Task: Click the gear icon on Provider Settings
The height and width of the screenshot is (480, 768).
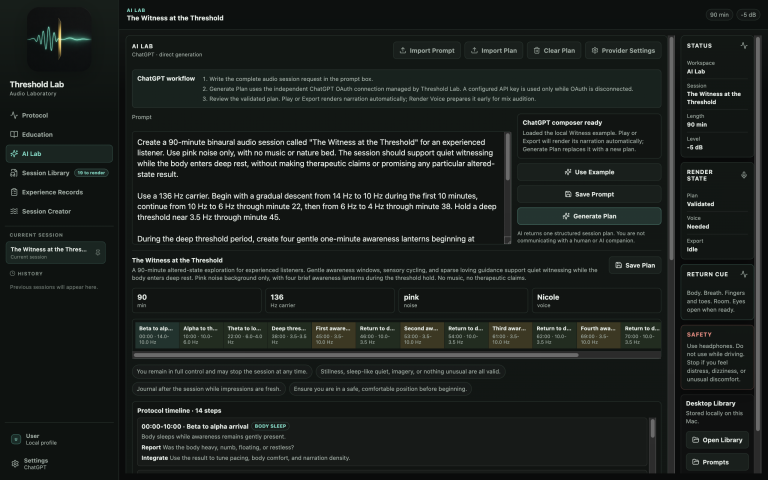Action: 595,50
